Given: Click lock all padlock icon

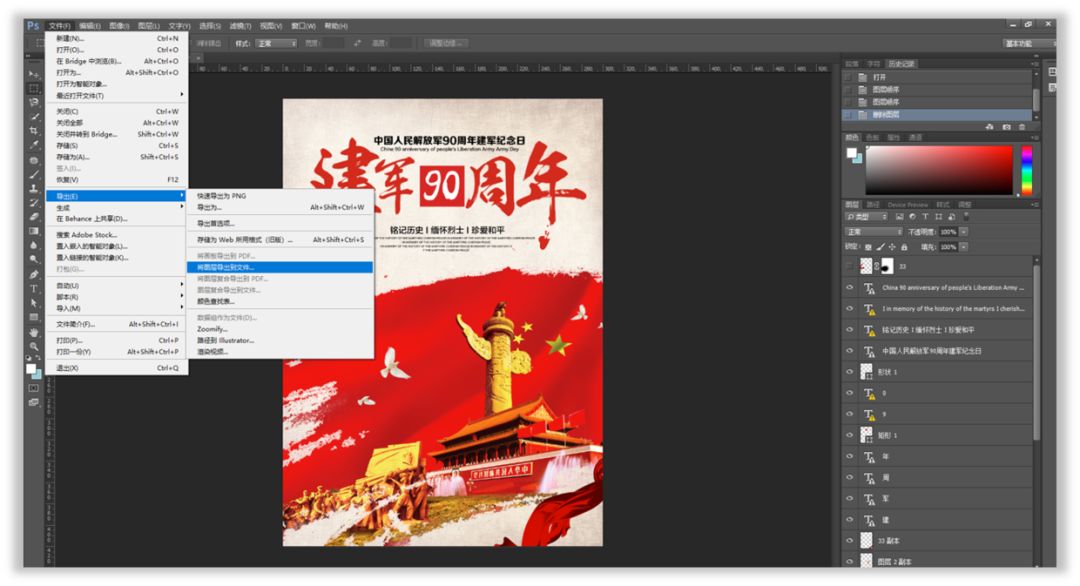Looking at the screenshot, I should click(x=904, y=247).
